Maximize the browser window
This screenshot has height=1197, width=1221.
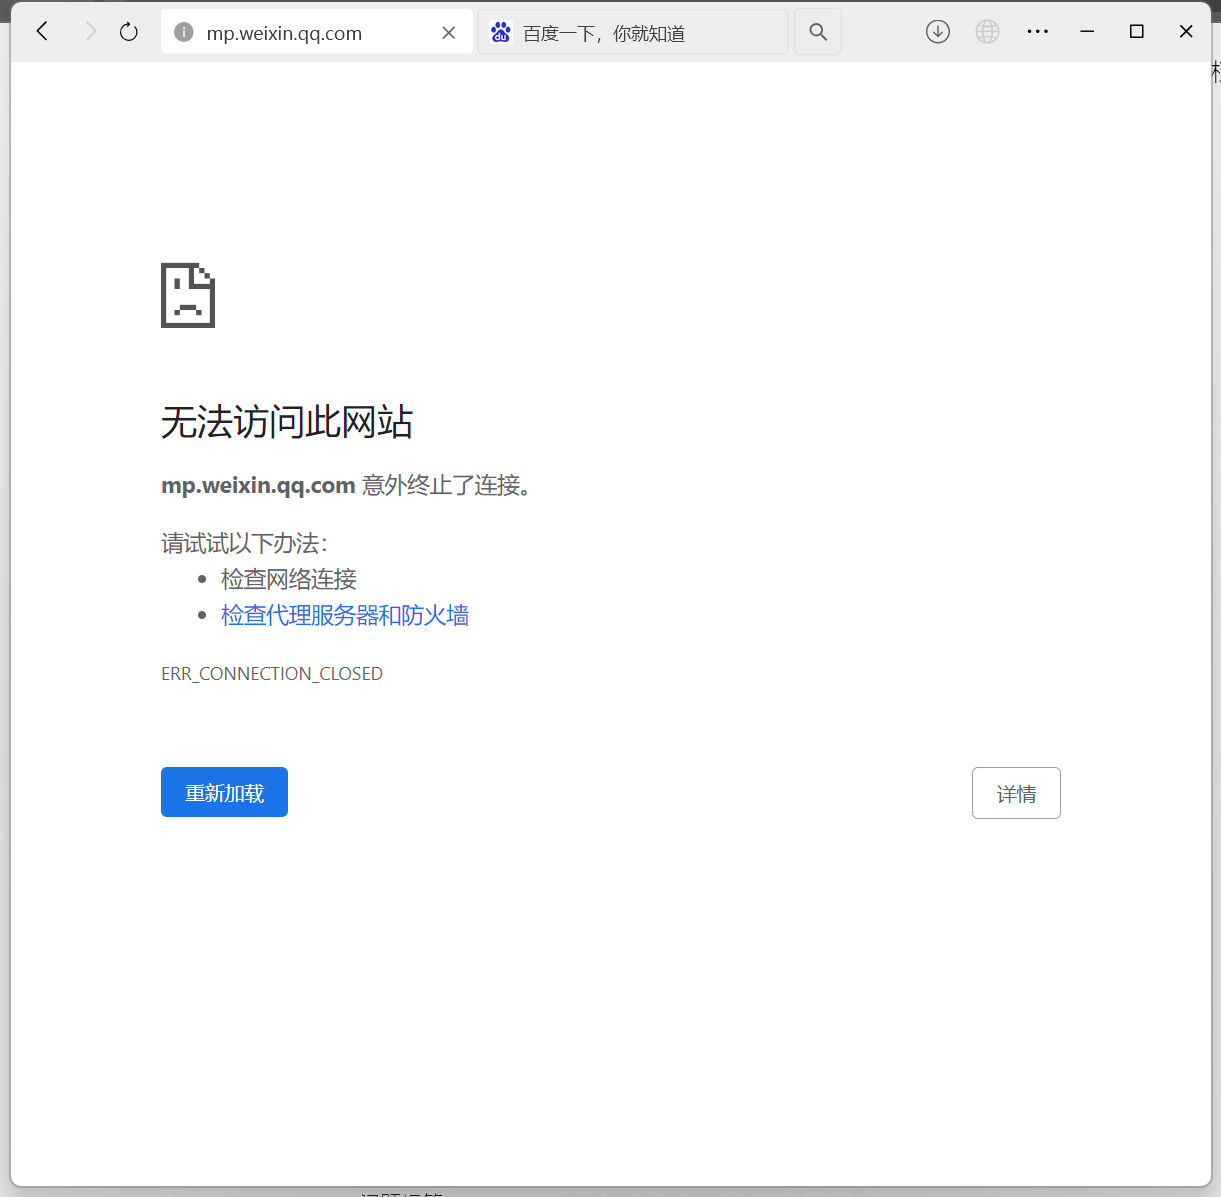pos(1137,32)
